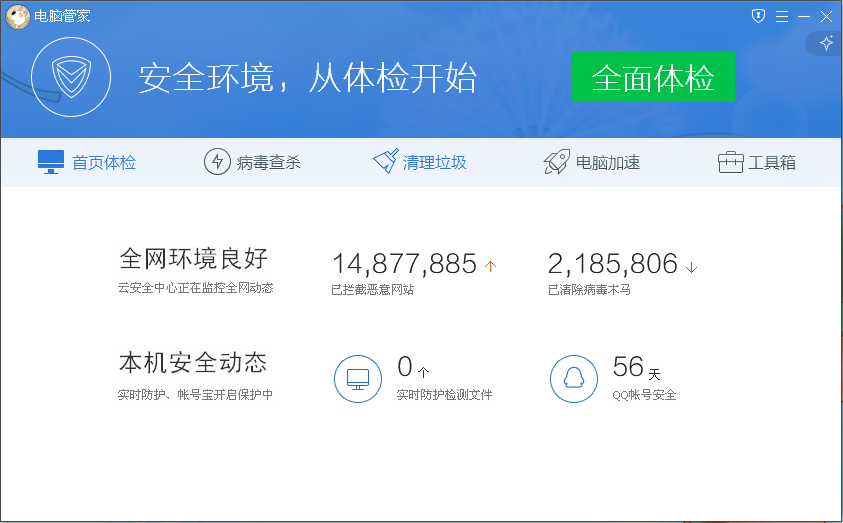The height and width of the screenshot is (523, 843).
Task: Click the QQ penguin account security icon
Action: 574,379
